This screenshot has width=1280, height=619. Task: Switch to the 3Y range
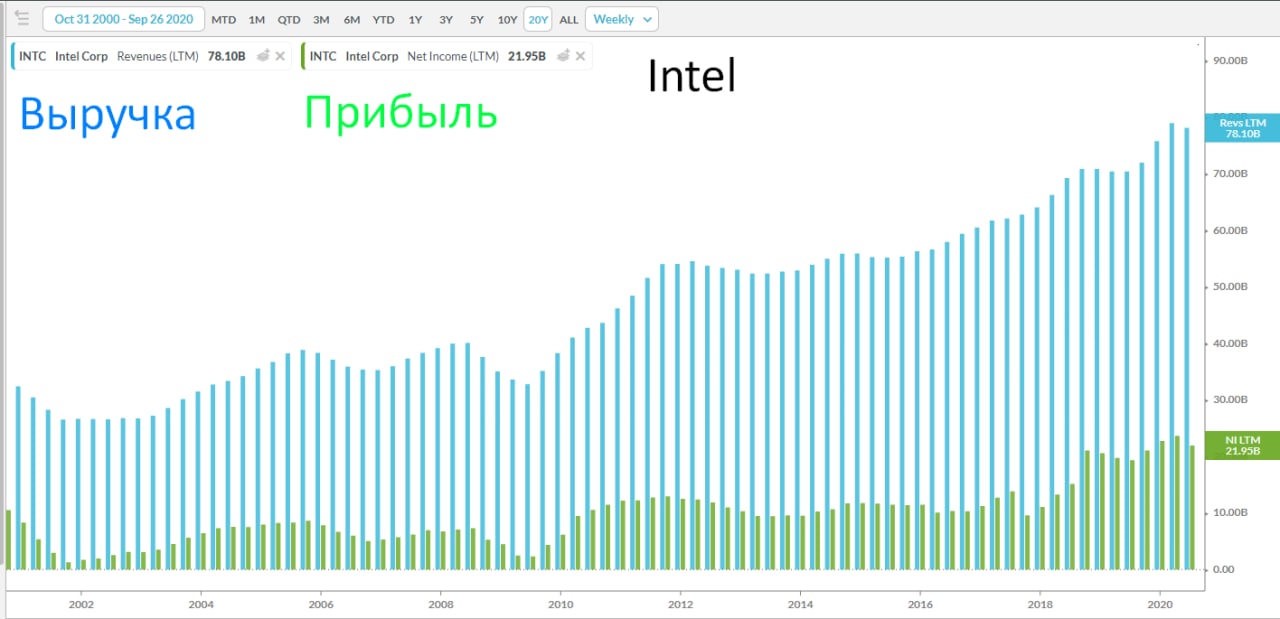pyautogui.click(x=446, y=19)
